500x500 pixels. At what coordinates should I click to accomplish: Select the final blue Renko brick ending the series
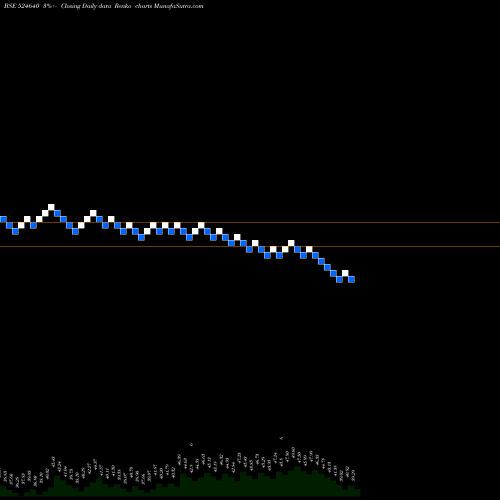pos(351,279)
